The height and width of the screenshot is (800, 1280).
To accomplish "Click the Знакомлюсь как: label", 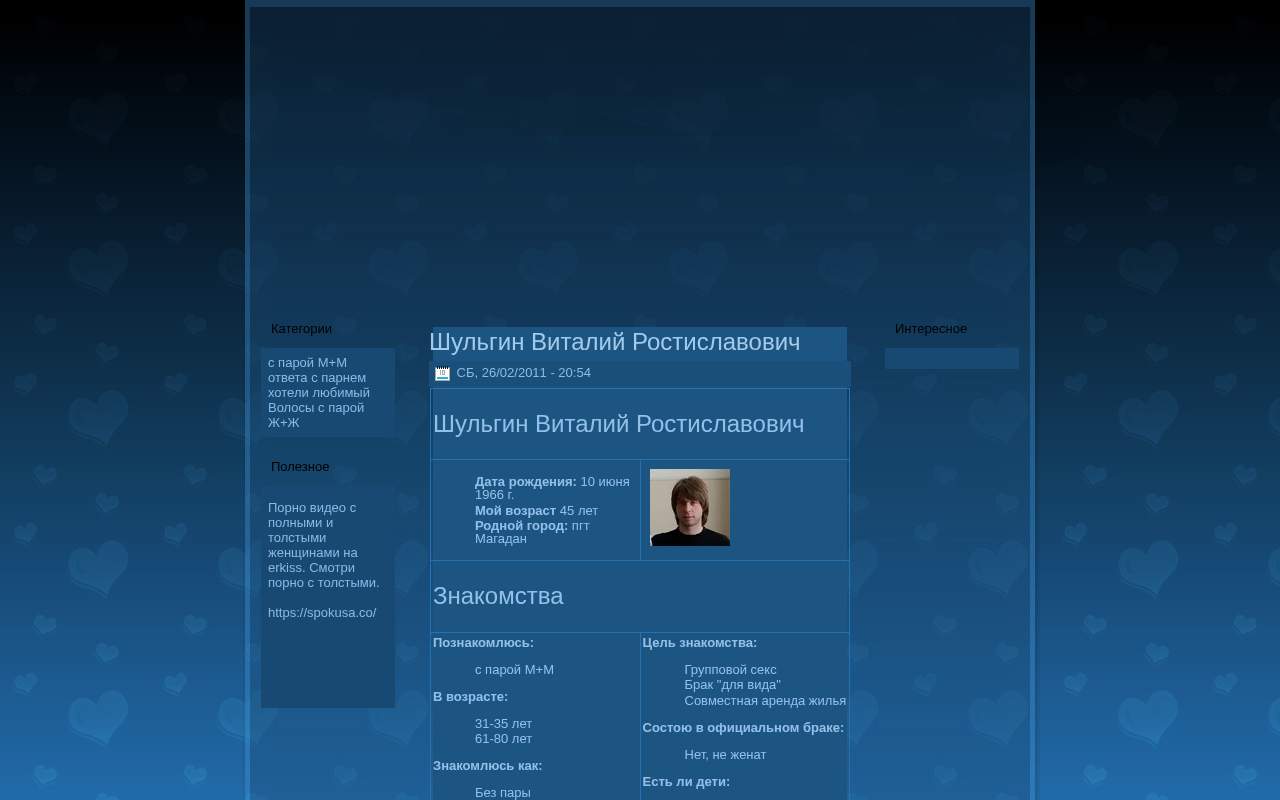I will tap(488, 766).
